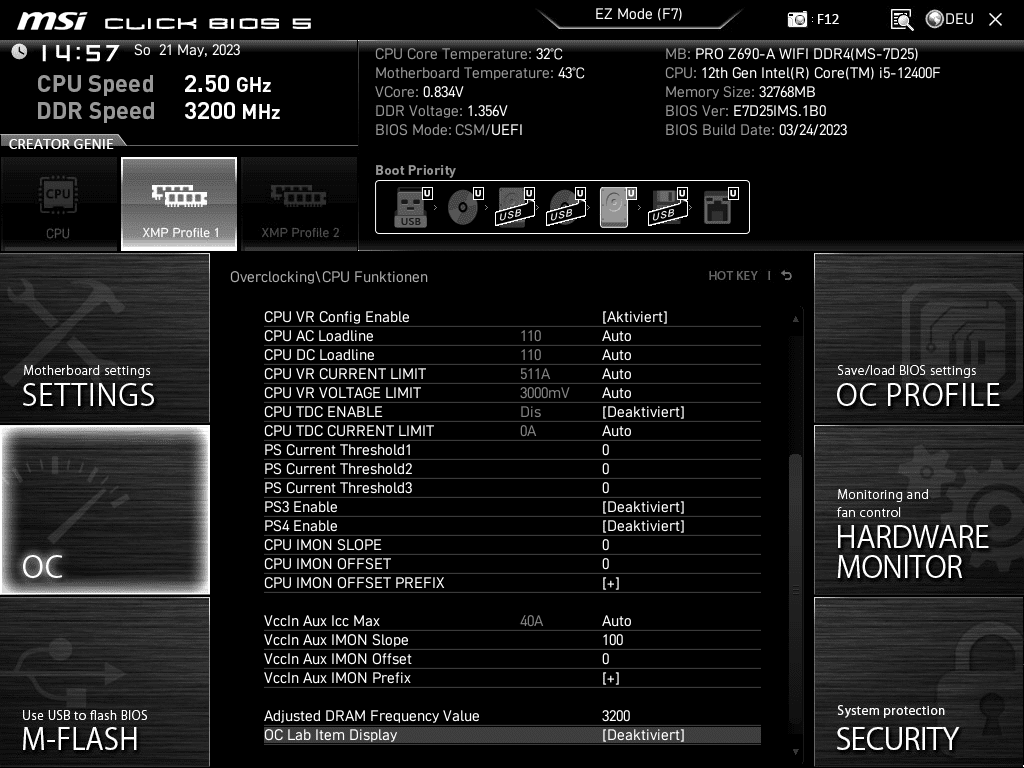Click the CREATOR GENIE label tab
1024x768 pixels.
tap(61, 144)
